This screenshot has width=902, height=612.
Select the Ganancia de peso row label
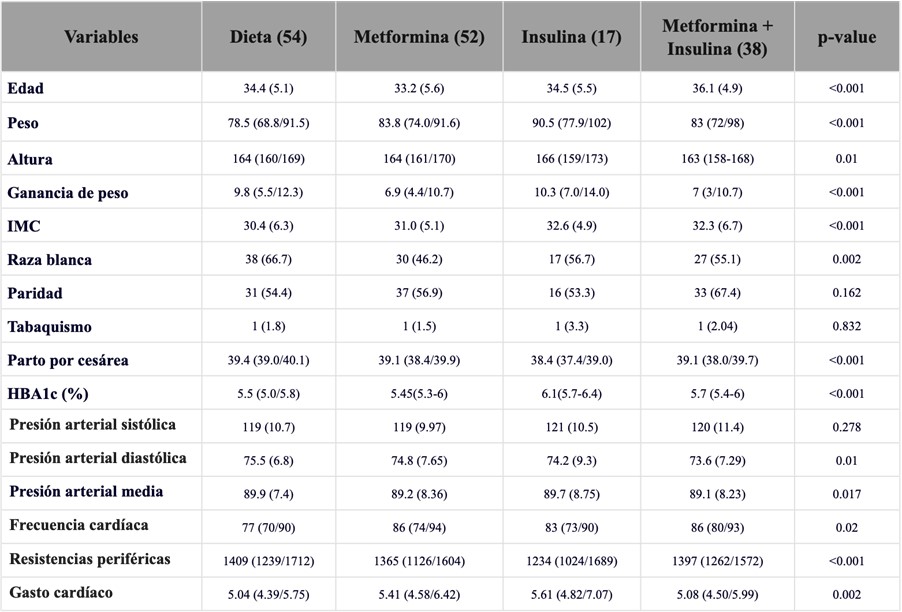click(68, 193)
